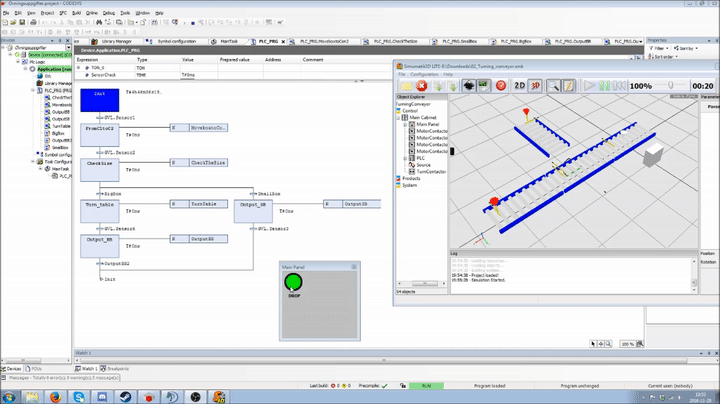This screenshot has height=404, width=720.
Task: Click the red help icon in Simumatik toolbar
Action: (500, 86)
